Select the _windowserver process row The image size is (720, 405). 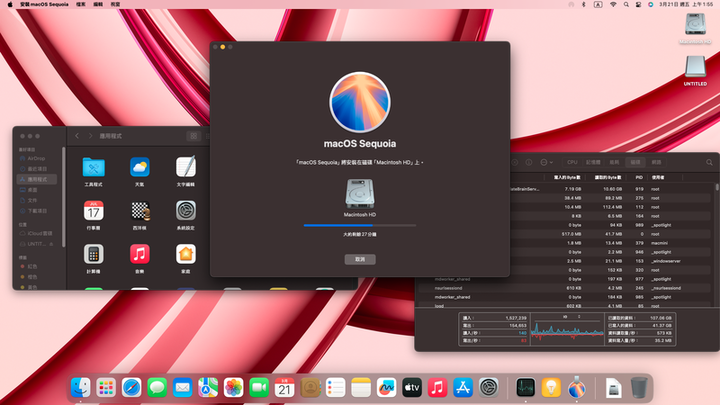point(612,261)
